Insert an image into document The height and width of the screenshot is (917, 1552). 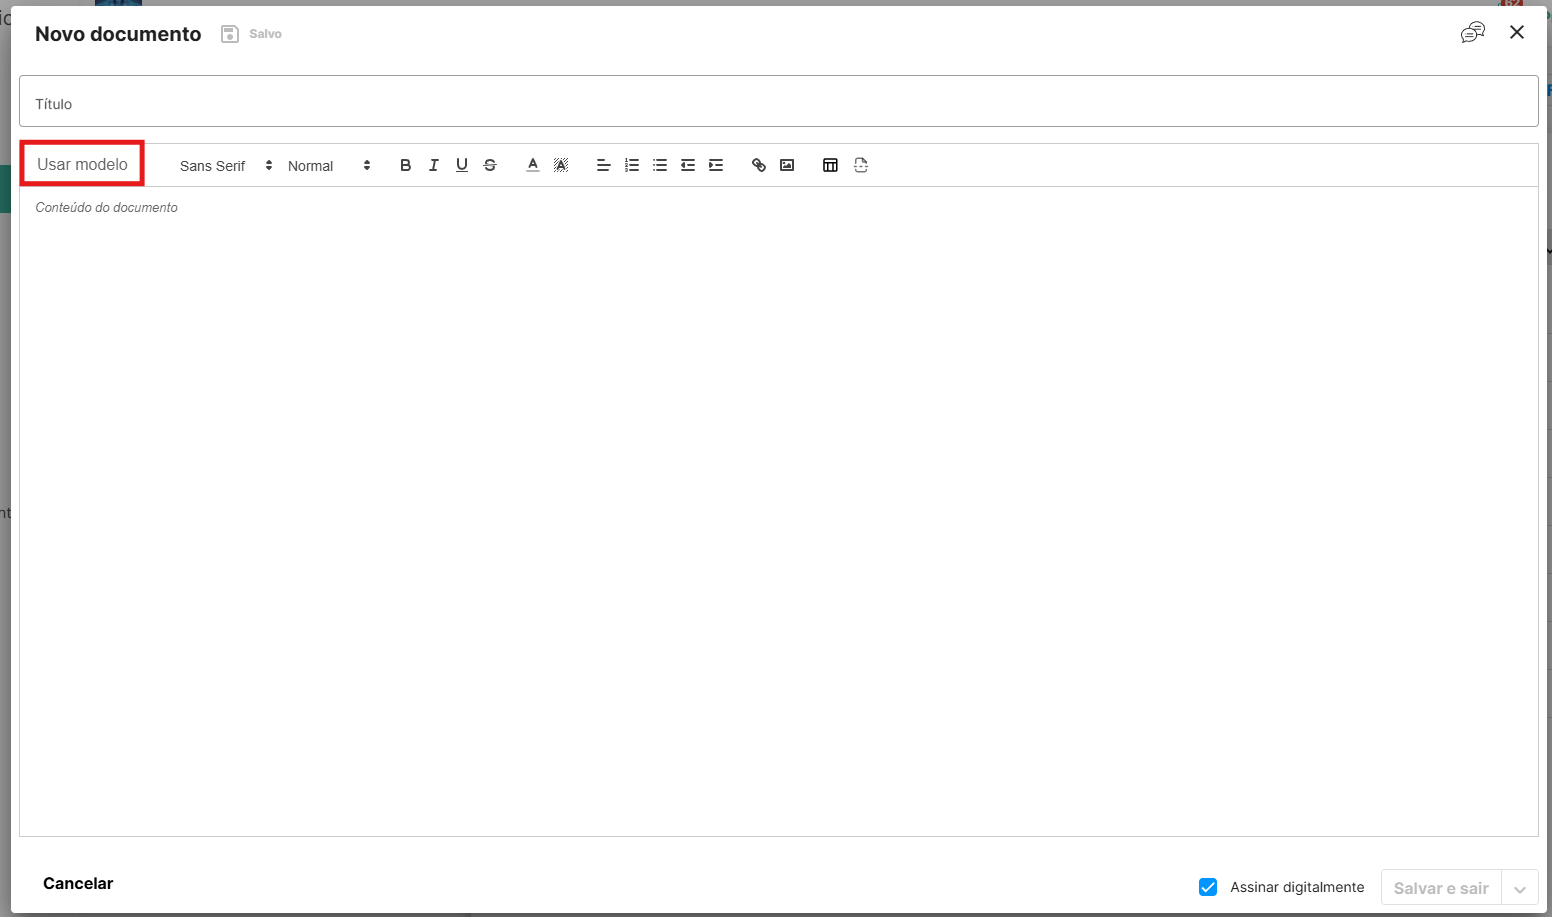(x=787, y=165)
